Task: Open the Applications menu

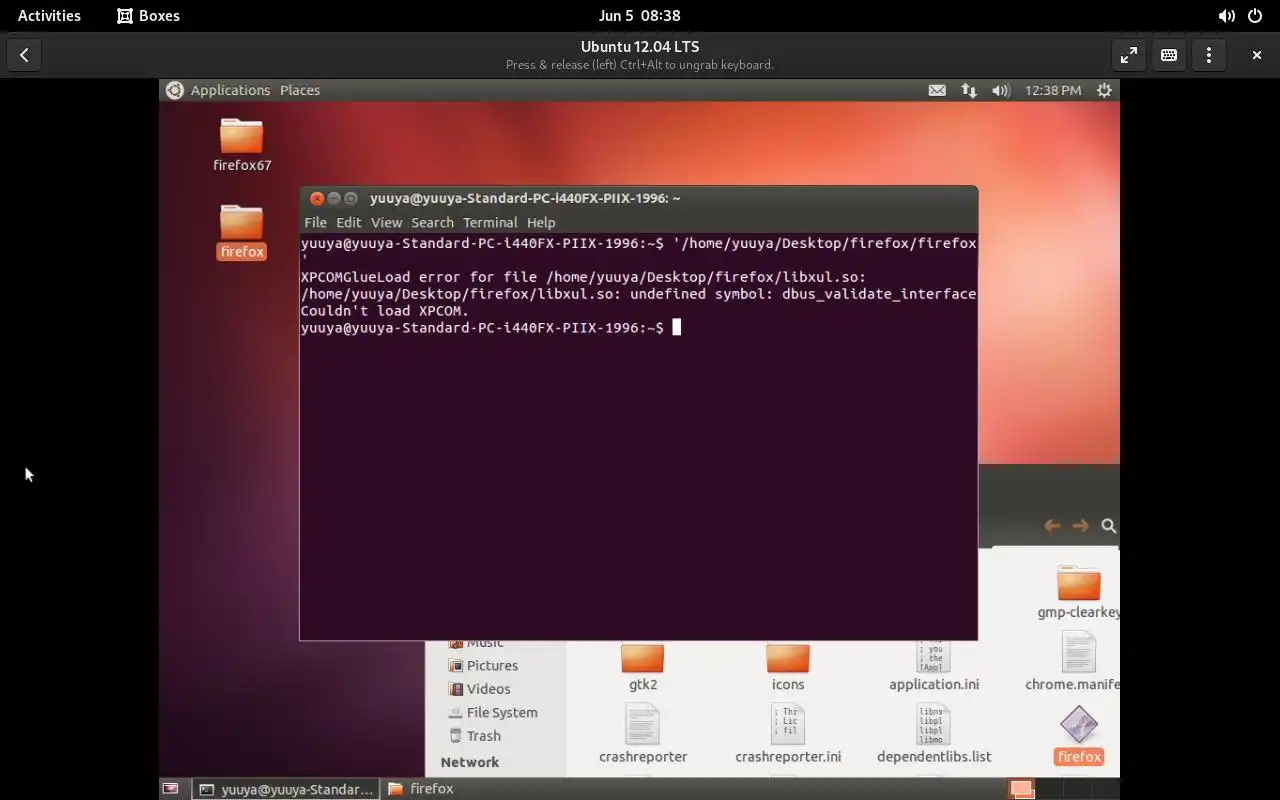Action: coord(230,90)
